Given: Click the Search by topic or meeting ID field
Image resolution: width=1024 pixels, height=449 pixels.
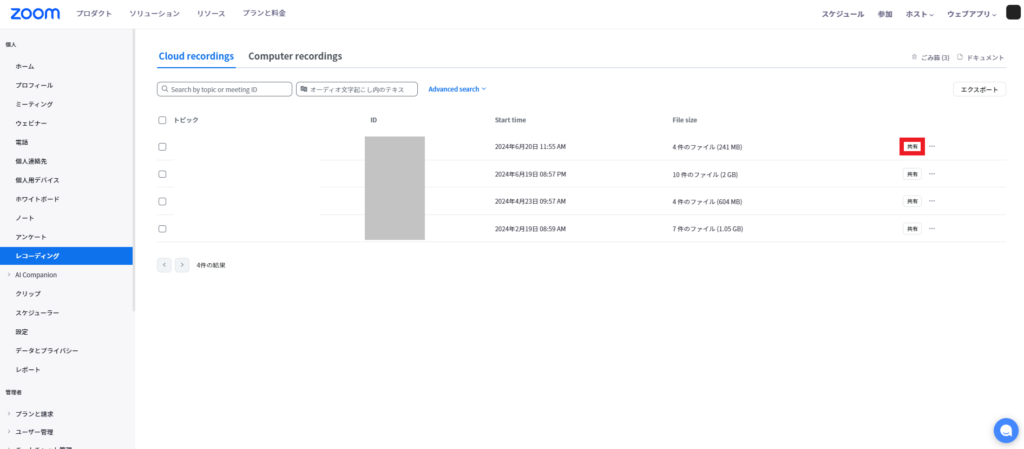Looking at the screenshot, I should pyautogui.click(x=225, y=89).
